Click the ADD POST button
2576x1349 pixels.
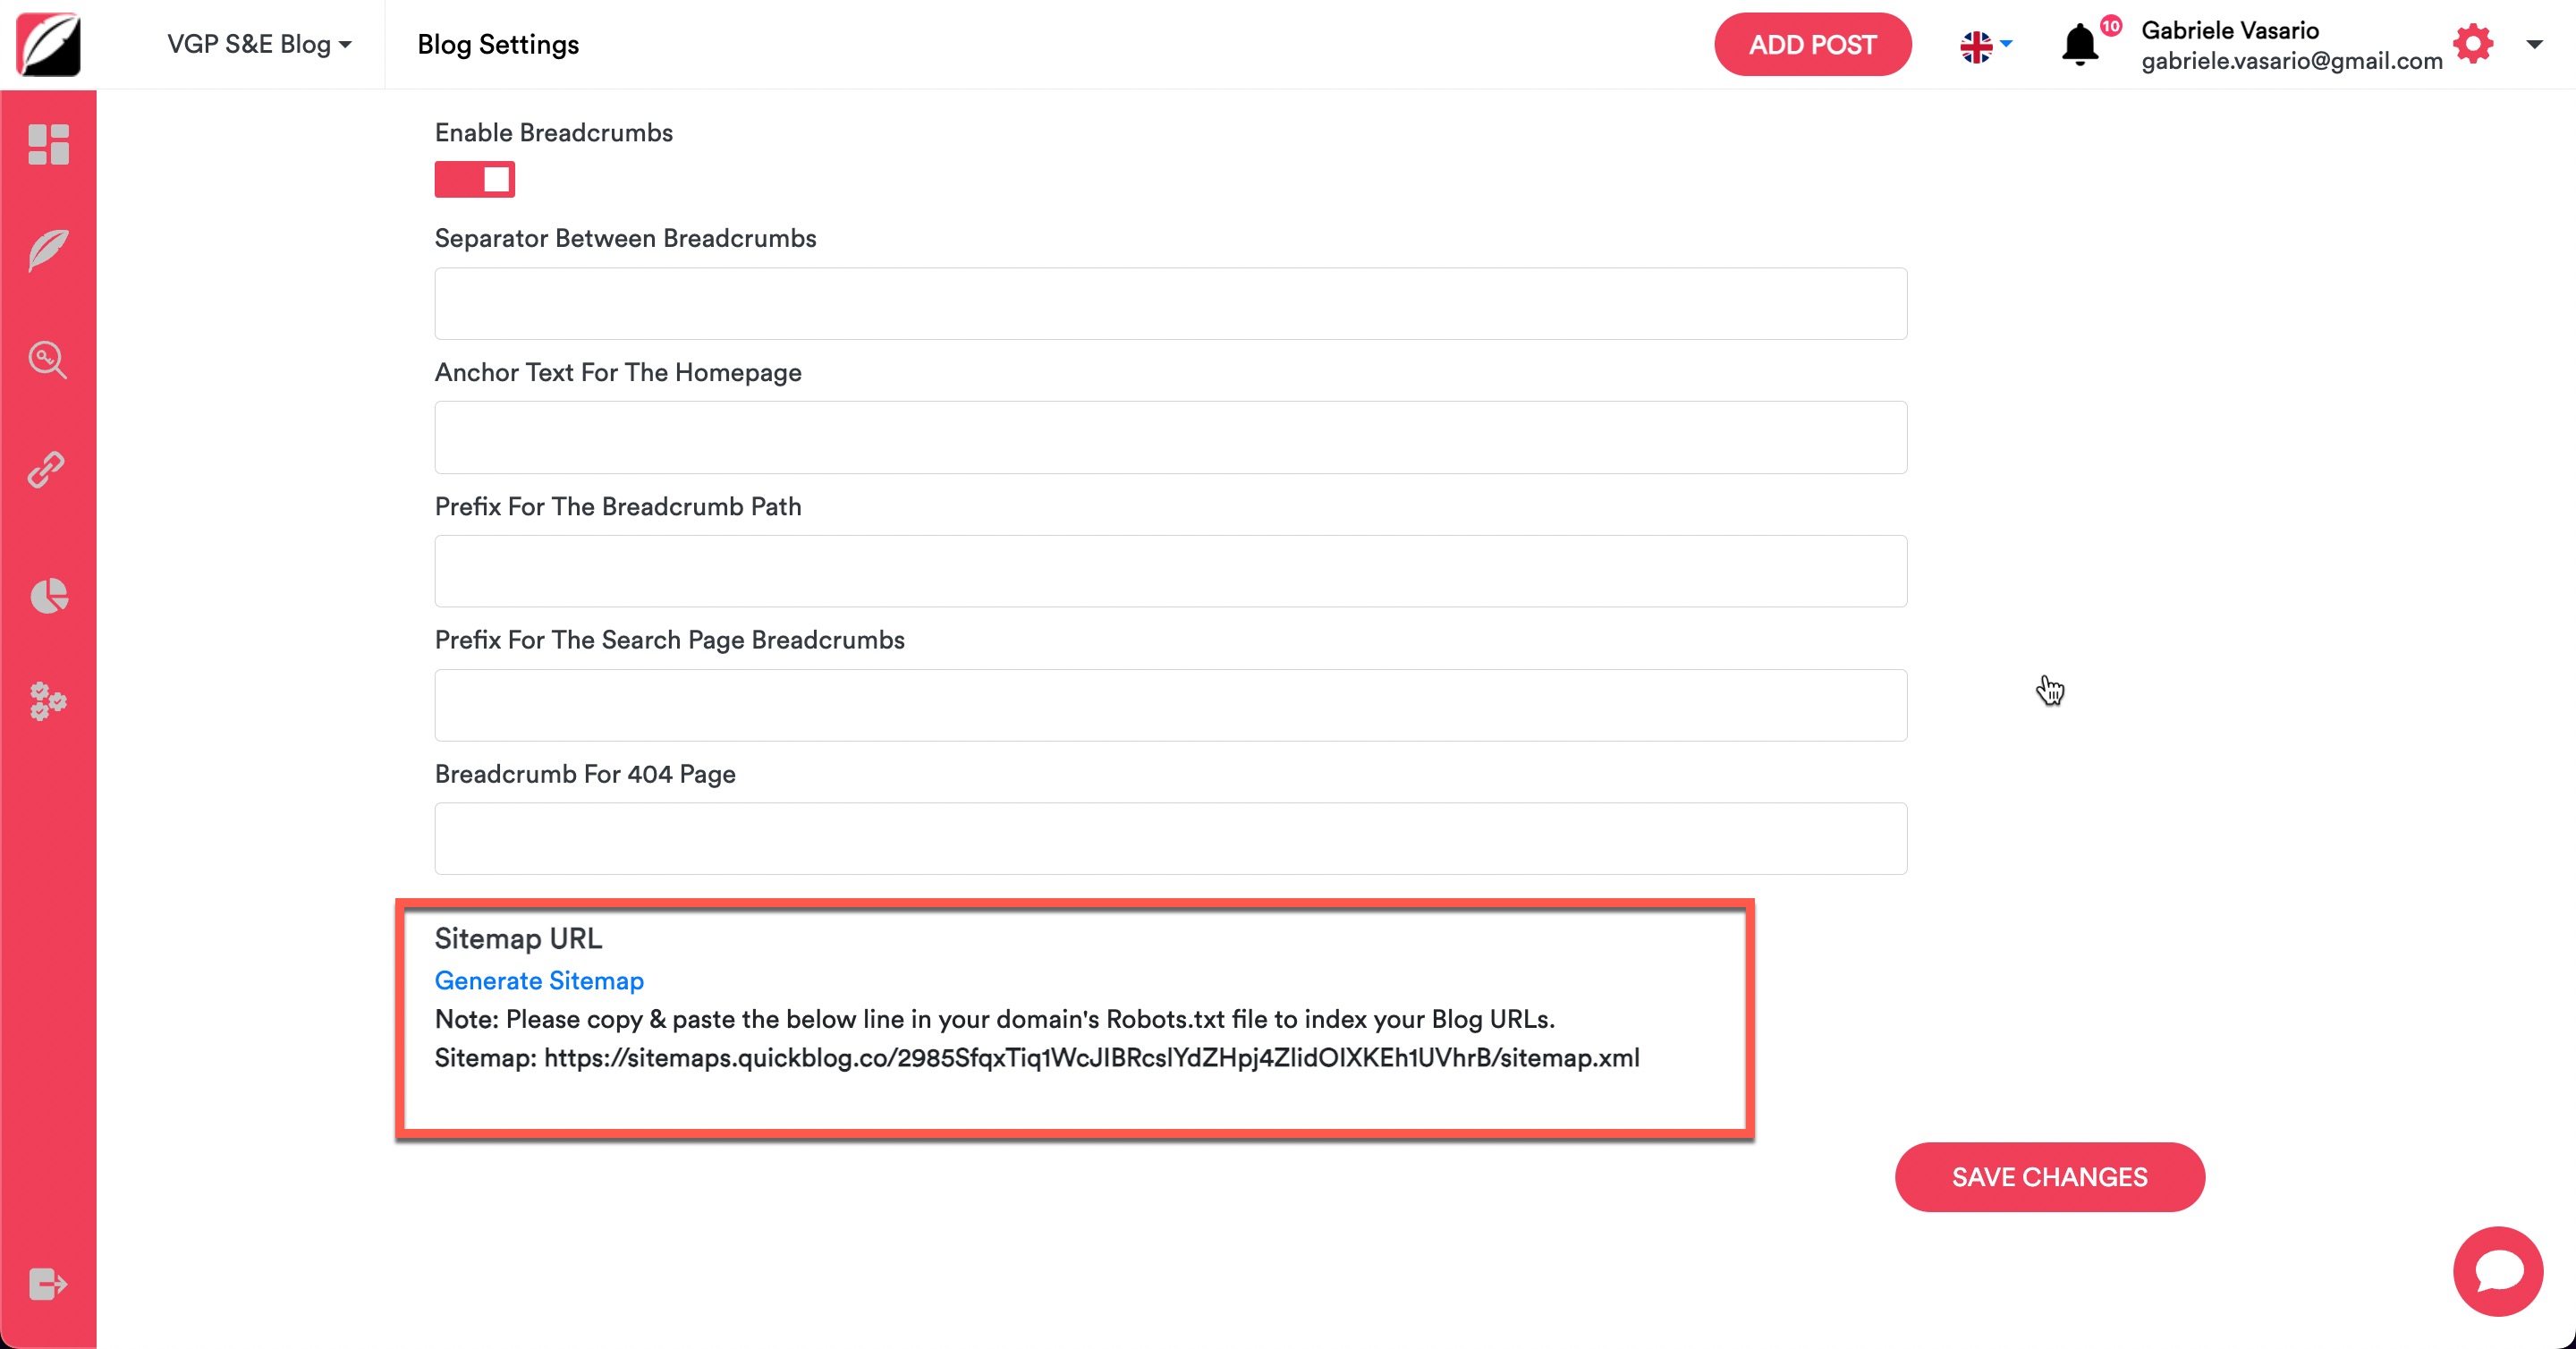1812,44
